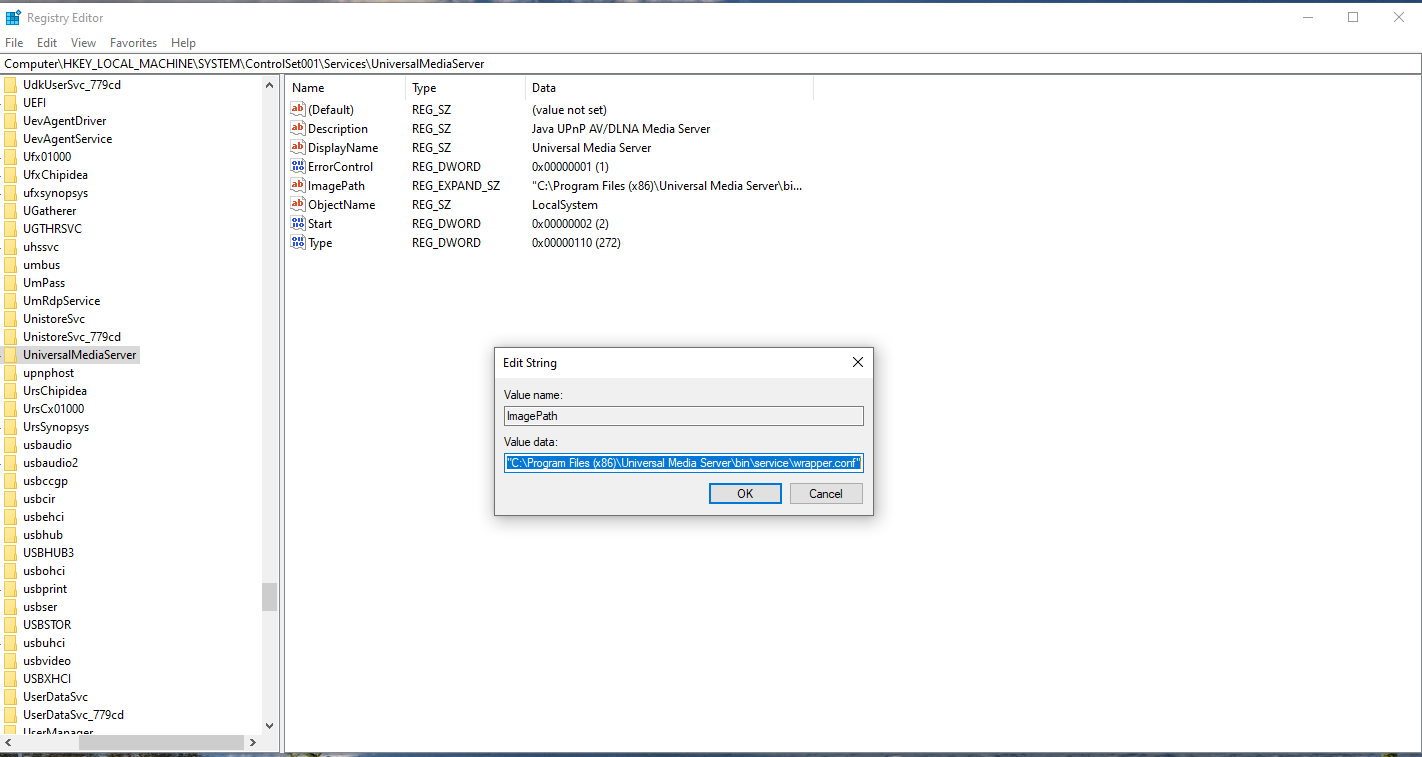Select the usbccgp key
1422x757 pixels.
click(46, 481)
